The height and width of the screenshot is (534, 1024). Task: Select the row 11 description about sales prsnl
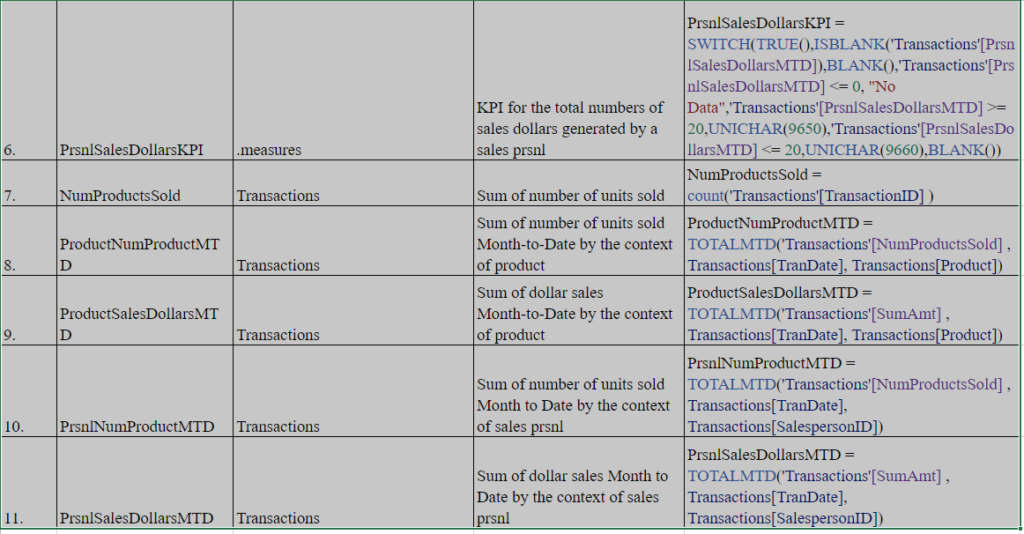(579, 482)
